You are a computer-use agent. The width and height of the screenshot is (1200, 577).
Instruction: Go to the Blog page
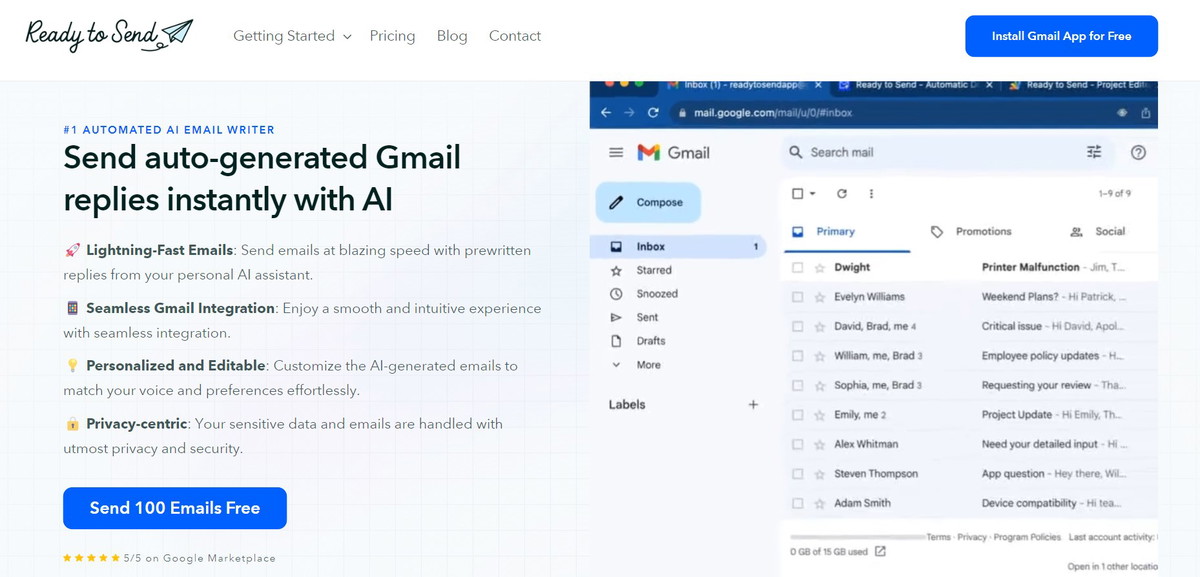tap(452, 36)
